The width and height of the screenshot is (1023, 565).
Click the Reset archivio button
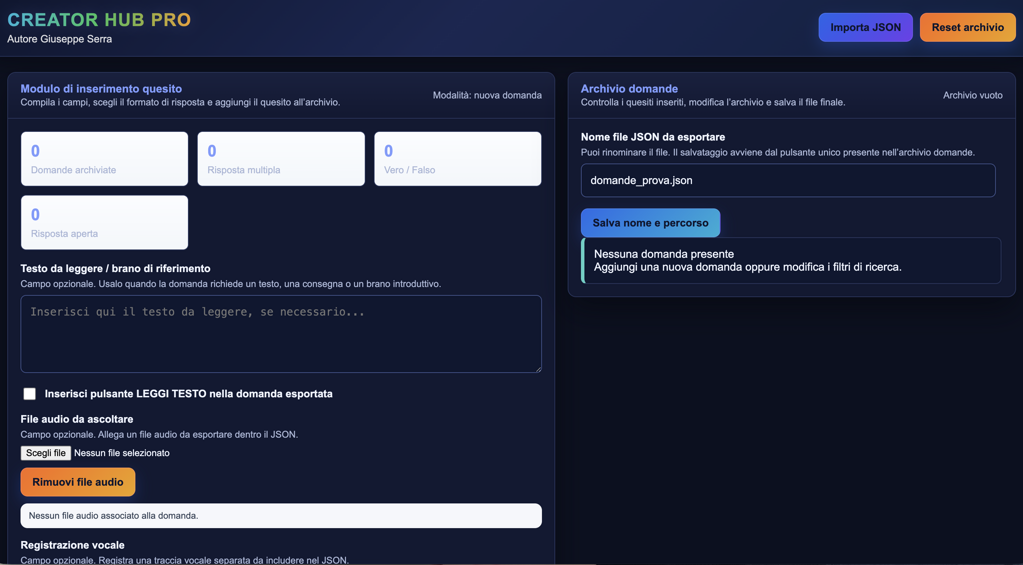[968, 27]
